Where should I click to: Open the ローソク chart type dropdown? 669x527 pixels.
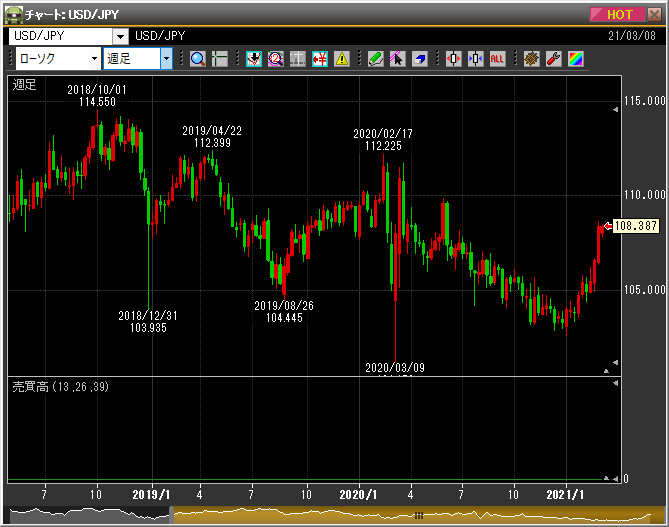click(94, 59)
